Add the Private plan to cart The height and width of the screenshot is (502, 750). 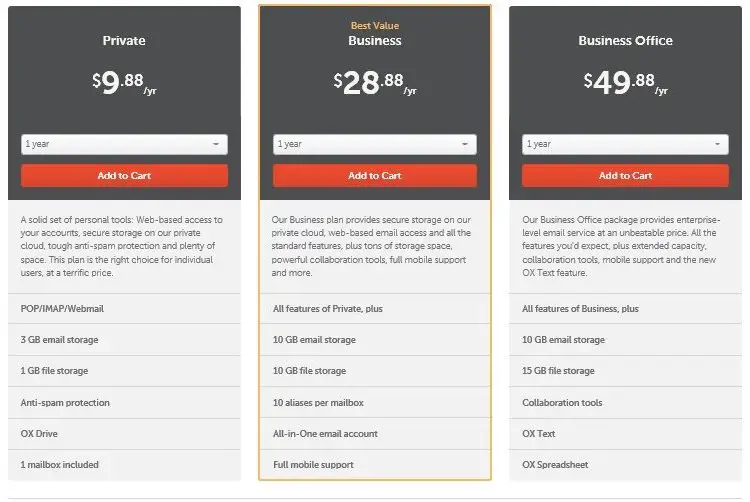[x=124, y=175]
